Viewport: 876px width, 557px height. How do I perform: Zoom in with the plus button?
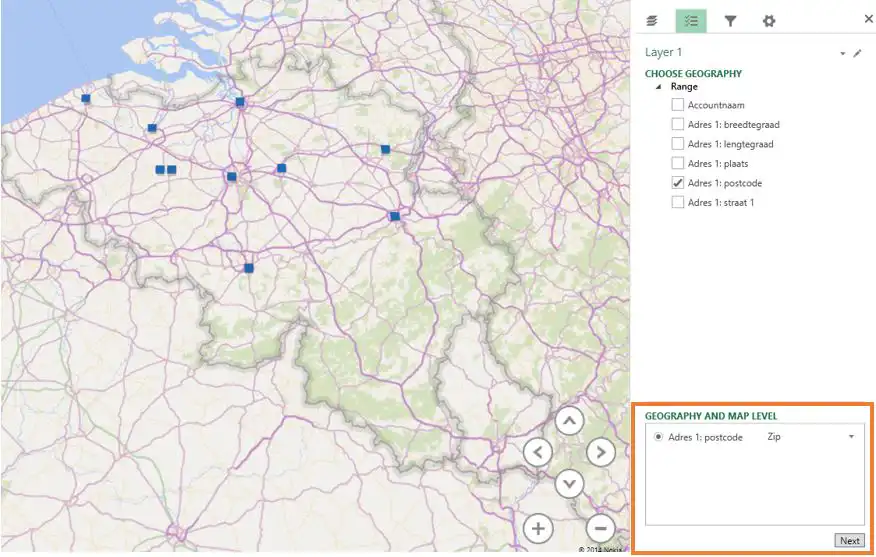click(538, 528)
